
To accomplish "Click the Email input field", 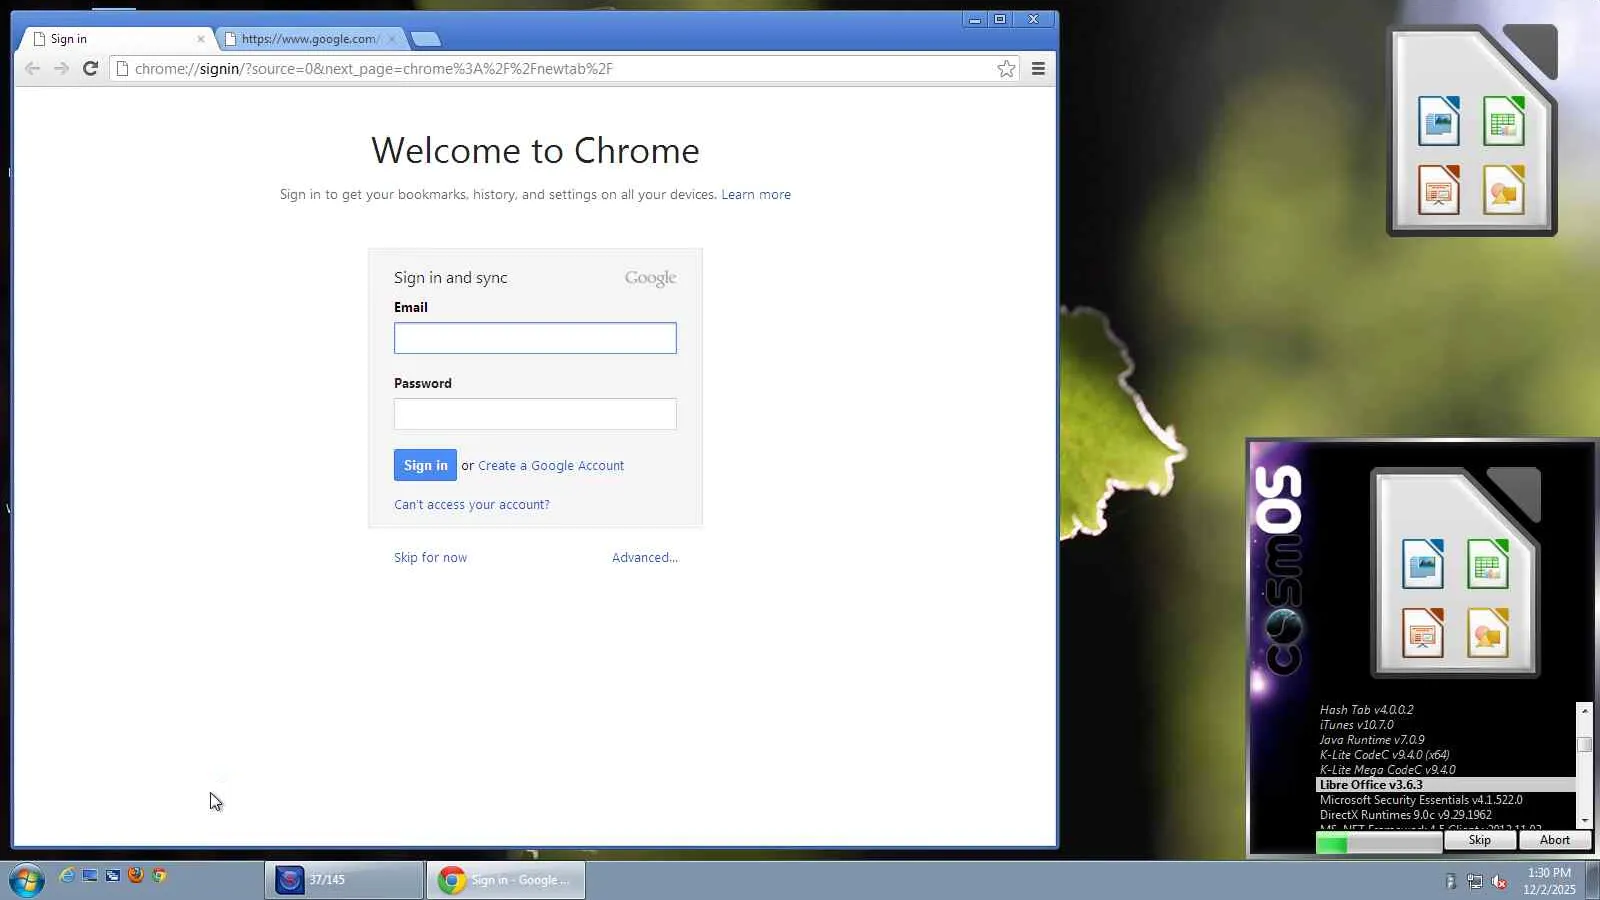I will click(535, 338).
